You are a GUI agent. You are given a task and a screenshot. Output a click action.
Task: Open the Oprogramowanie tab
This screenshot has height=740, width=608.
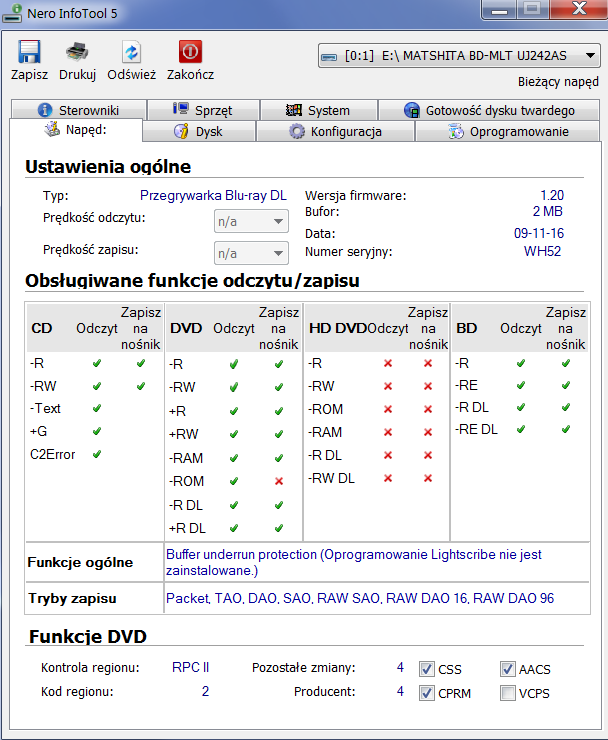point(508,131)
